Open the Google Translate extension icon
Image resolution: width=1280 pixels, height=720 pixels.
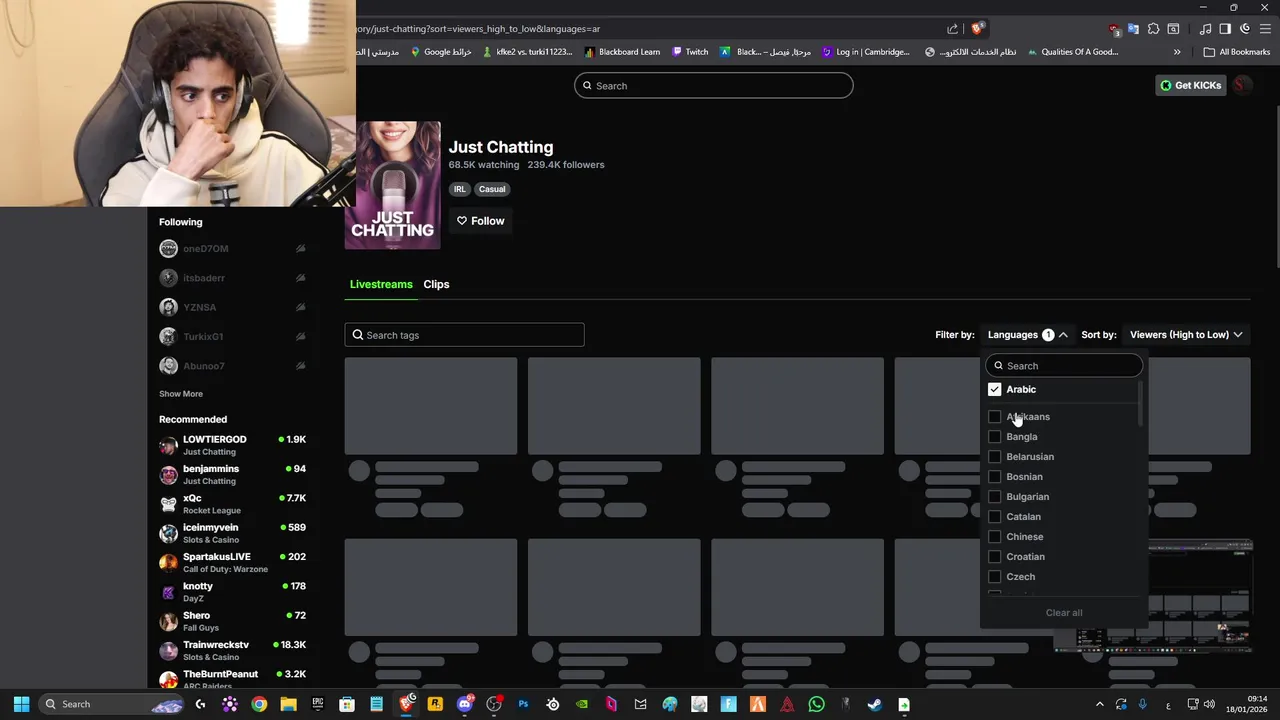pyautogui.click(x=1133, y=29)
